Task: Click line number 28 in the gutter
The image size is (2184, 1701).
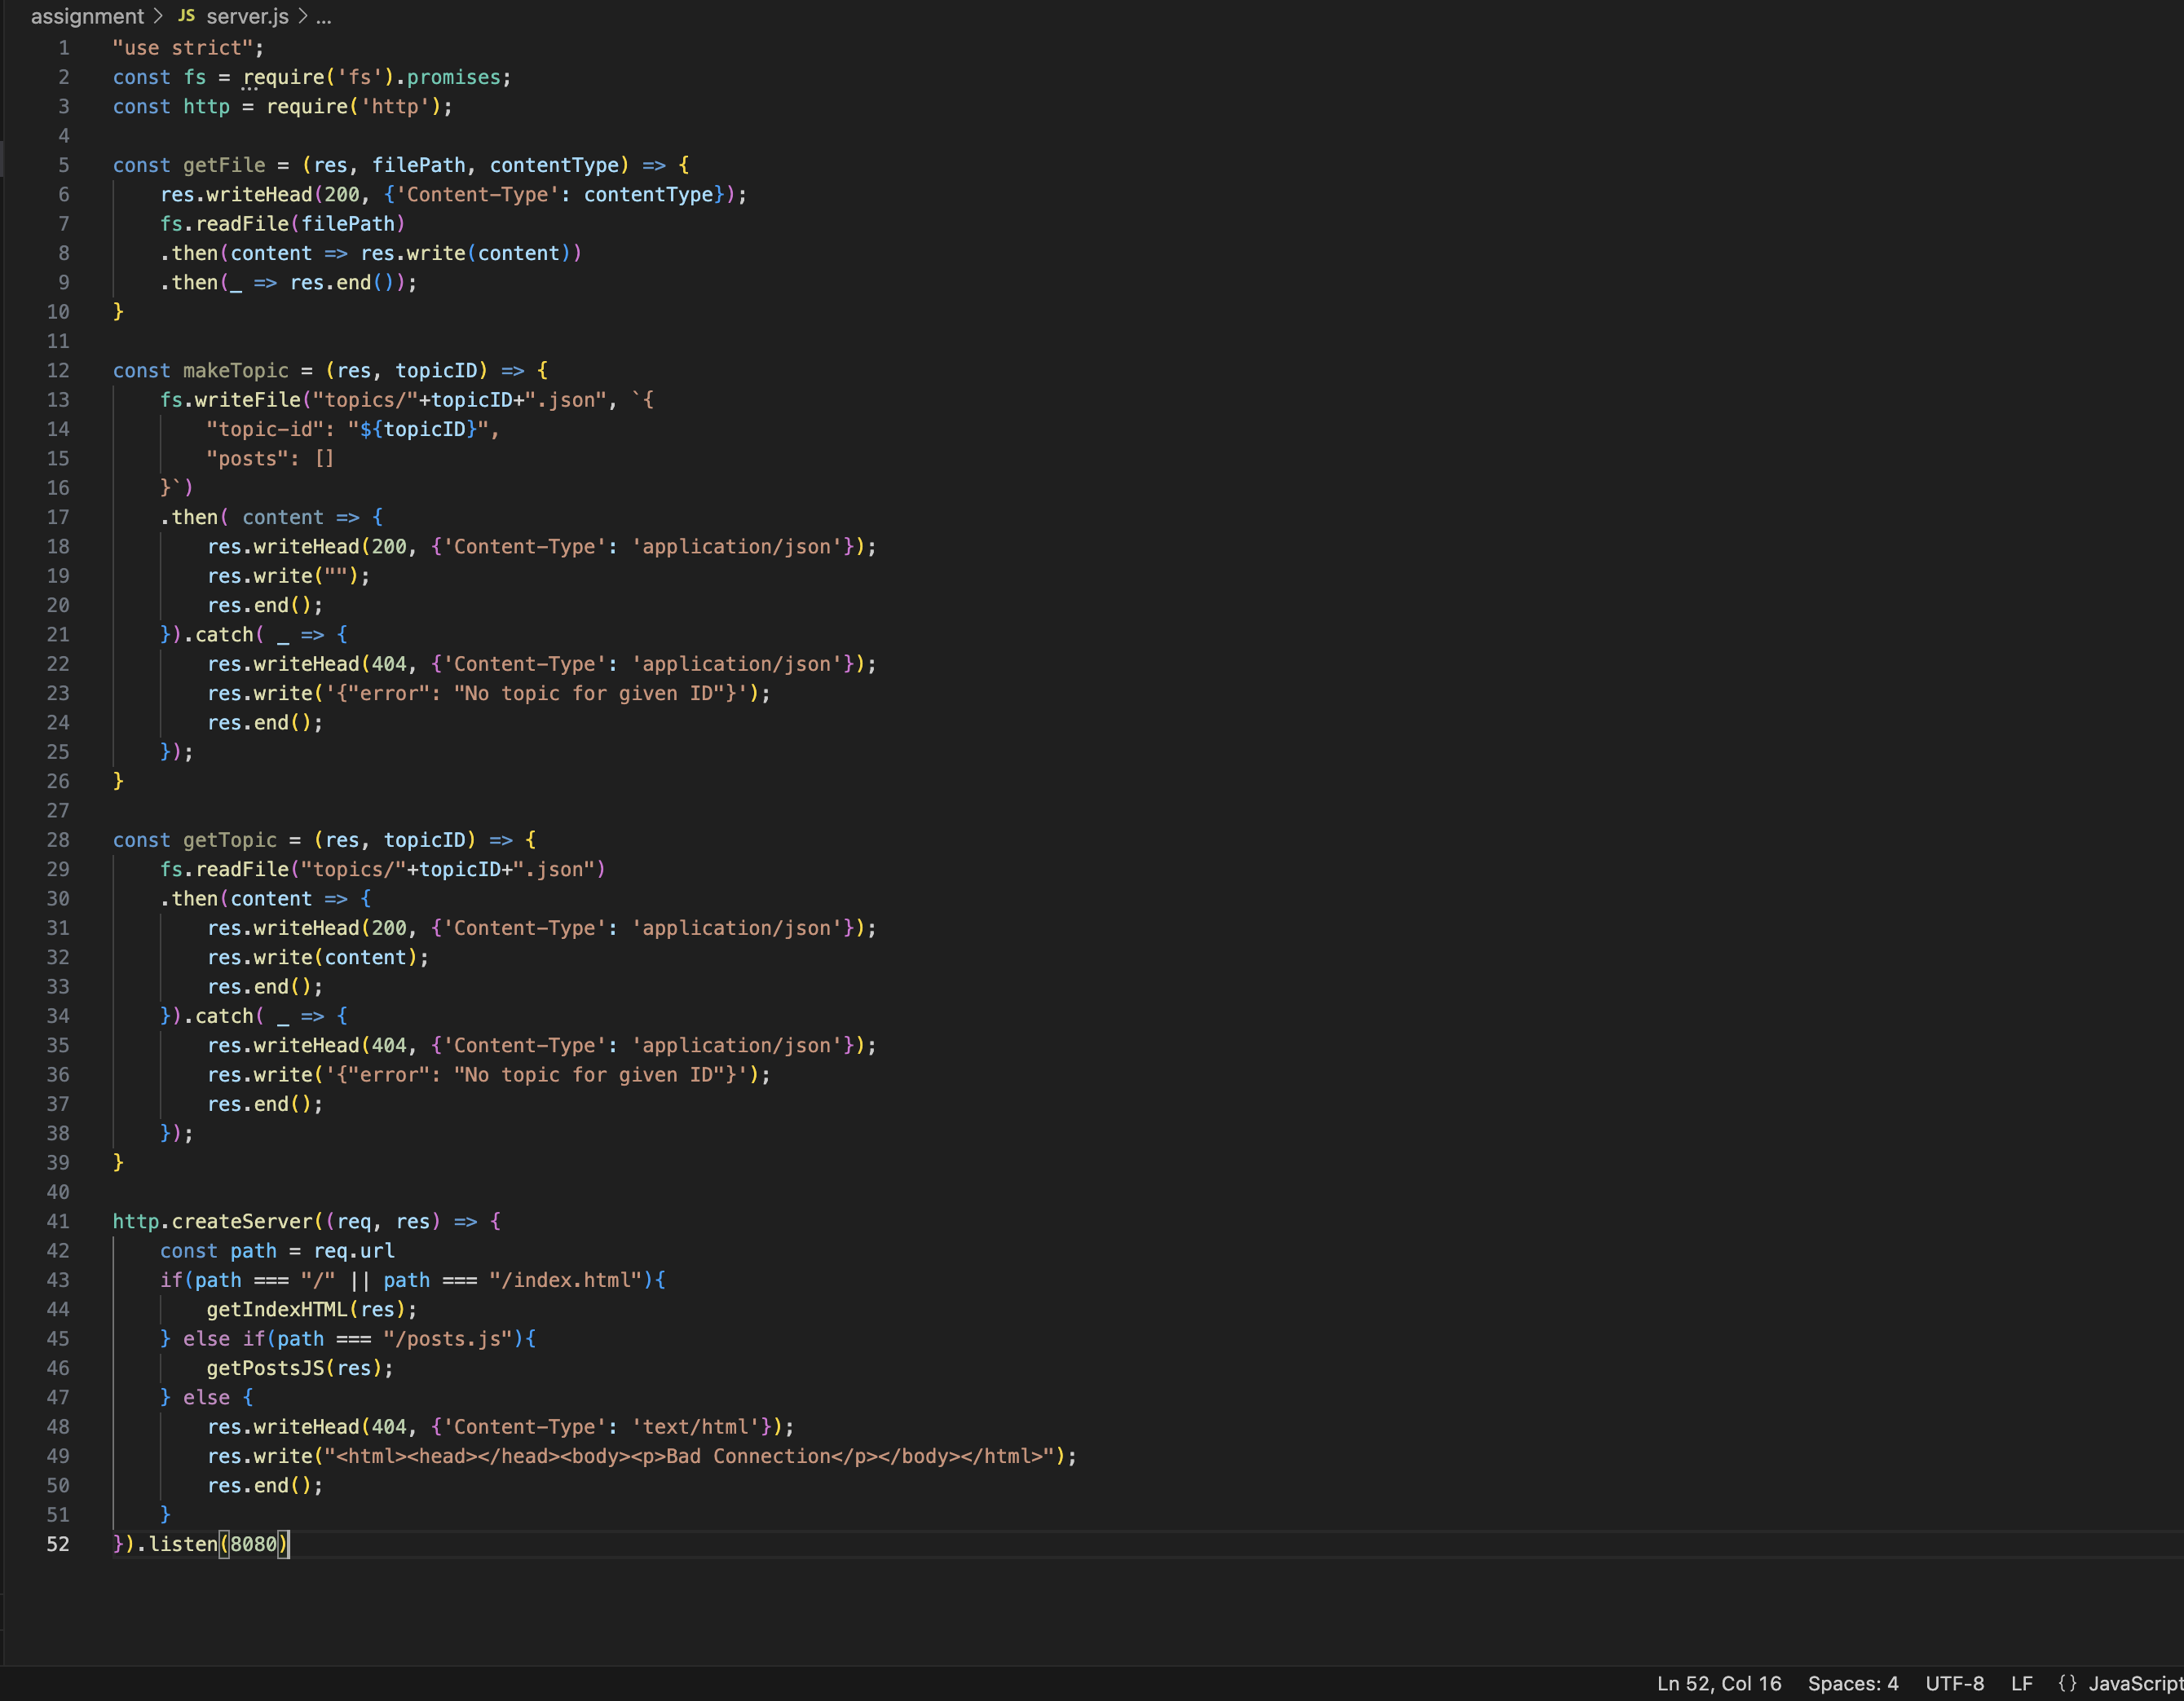Action: click(x=58, y=840)
